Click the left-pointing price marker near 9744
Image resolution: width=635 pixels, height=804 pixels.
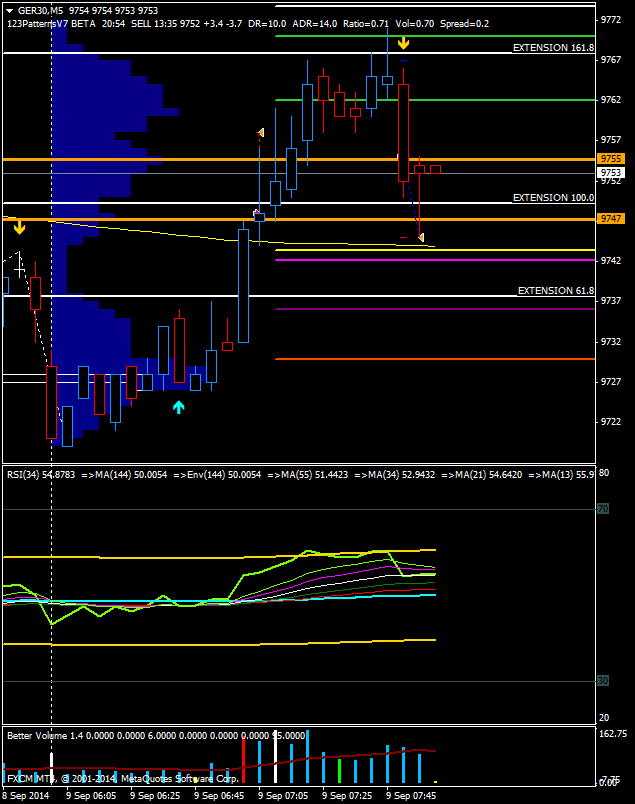(421, 237)
